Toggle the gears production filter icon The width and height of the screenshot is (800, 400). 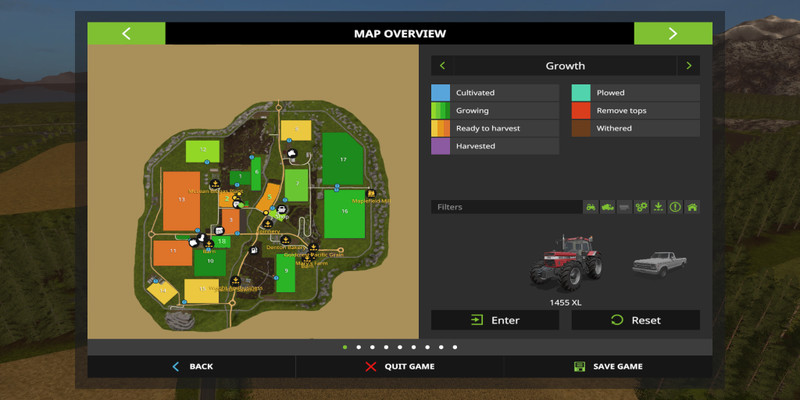(x=641, y=207)
